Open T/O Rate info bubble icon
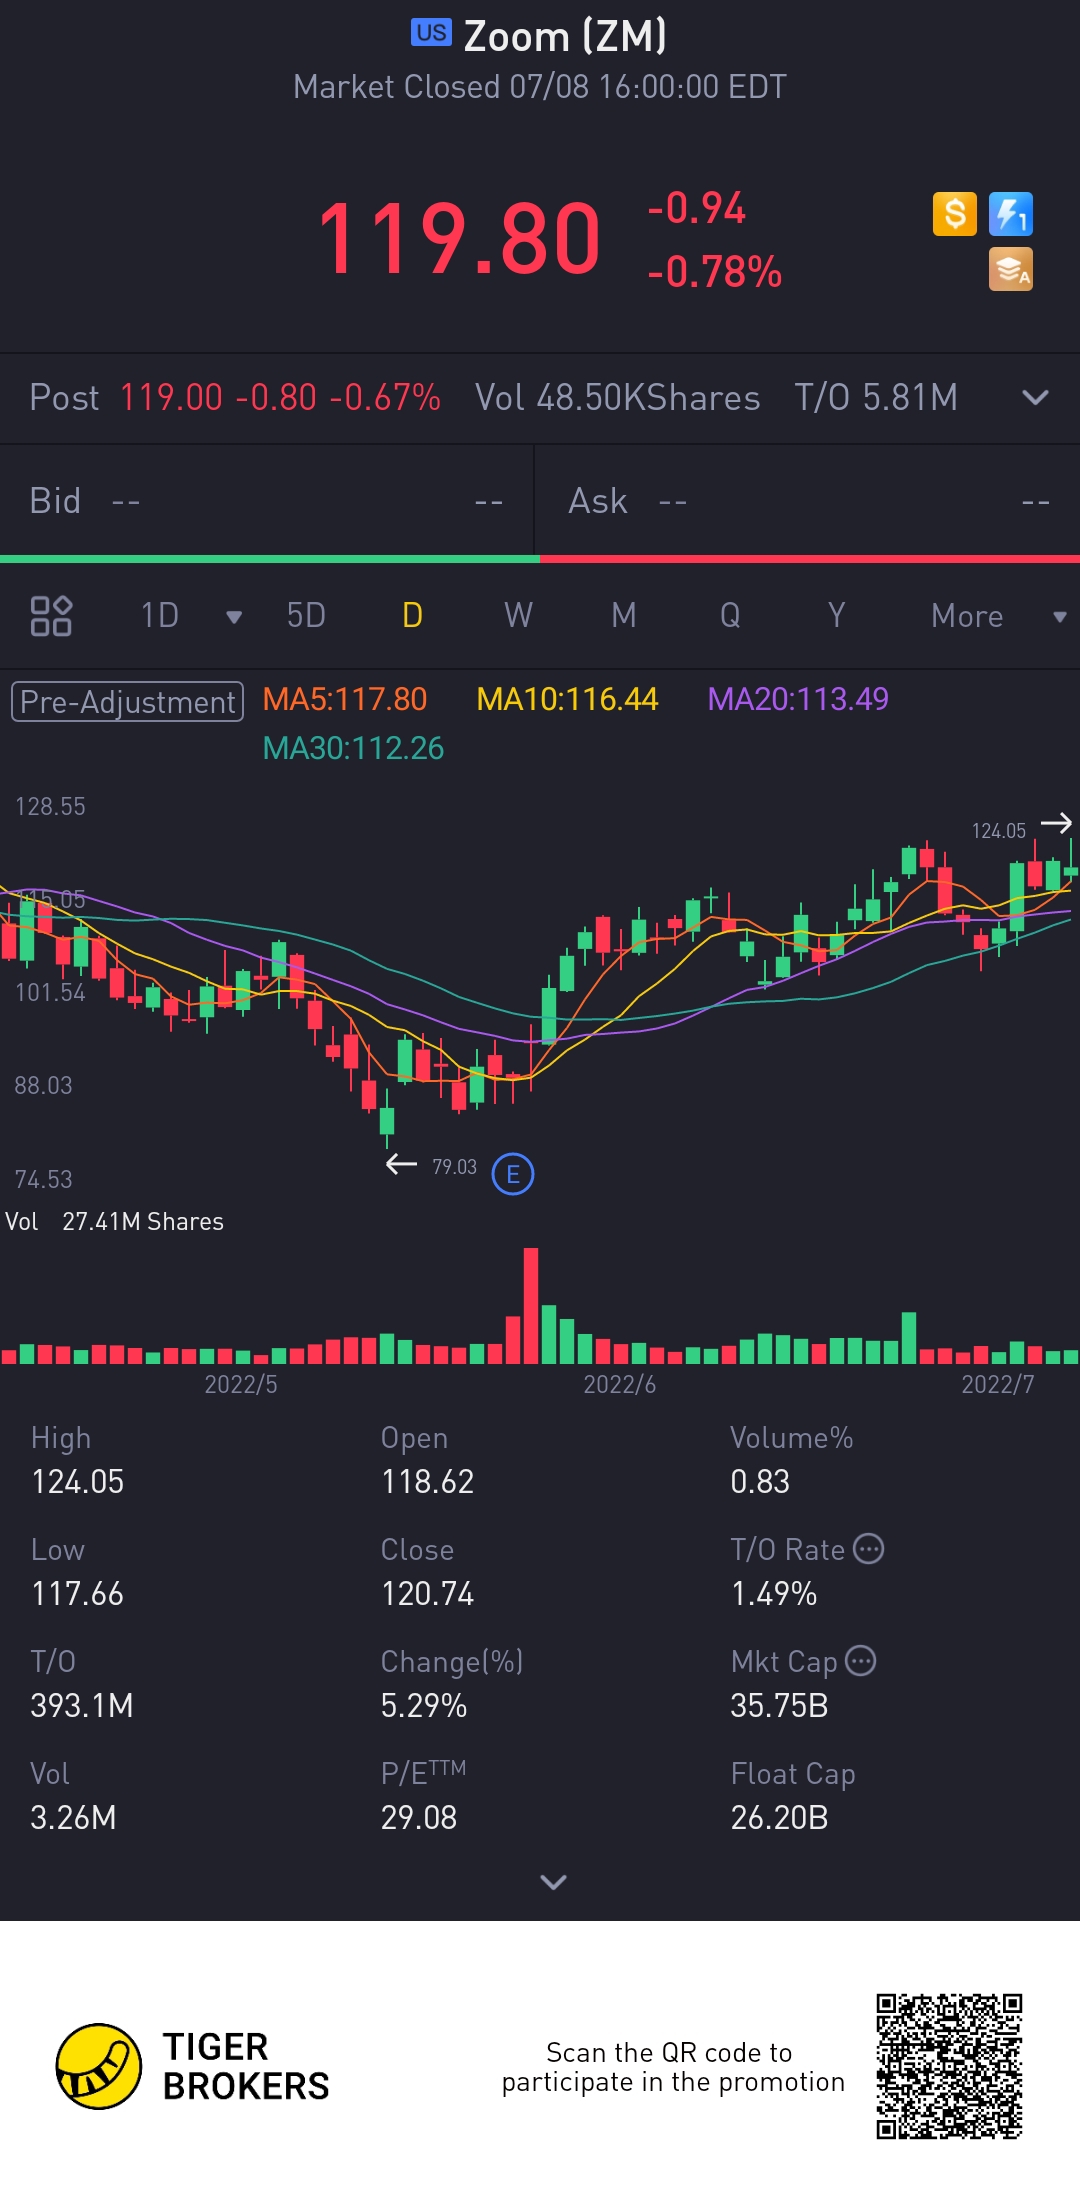The height and width of the screenshot is (2212, 1080). point(868,1549)
